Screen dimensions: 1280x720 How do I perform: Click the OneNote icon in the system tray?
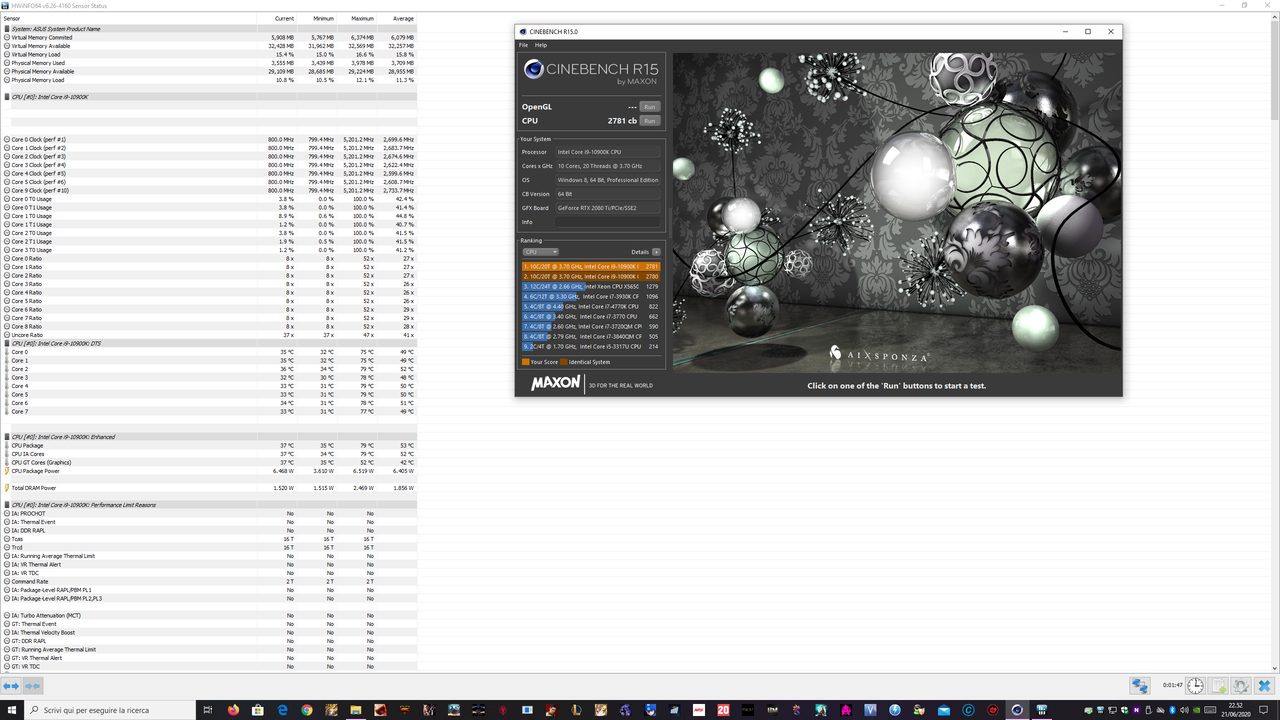[x=1136, y=709]
